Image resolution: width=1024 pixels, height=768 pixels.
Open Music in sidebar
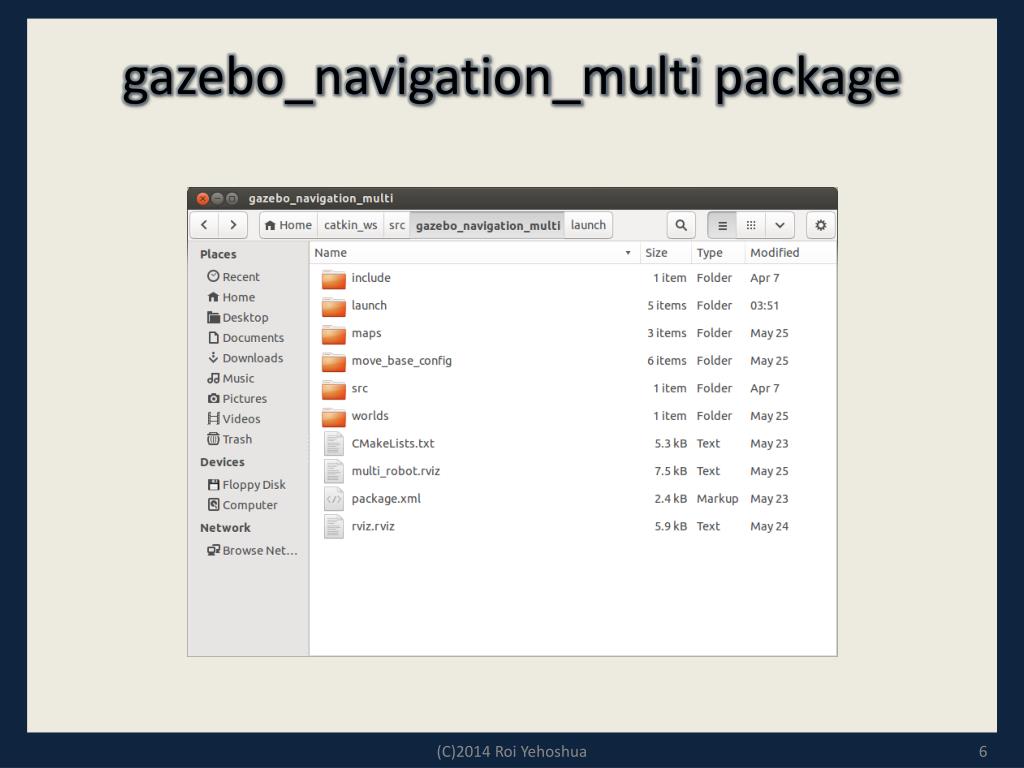(231, 378)
